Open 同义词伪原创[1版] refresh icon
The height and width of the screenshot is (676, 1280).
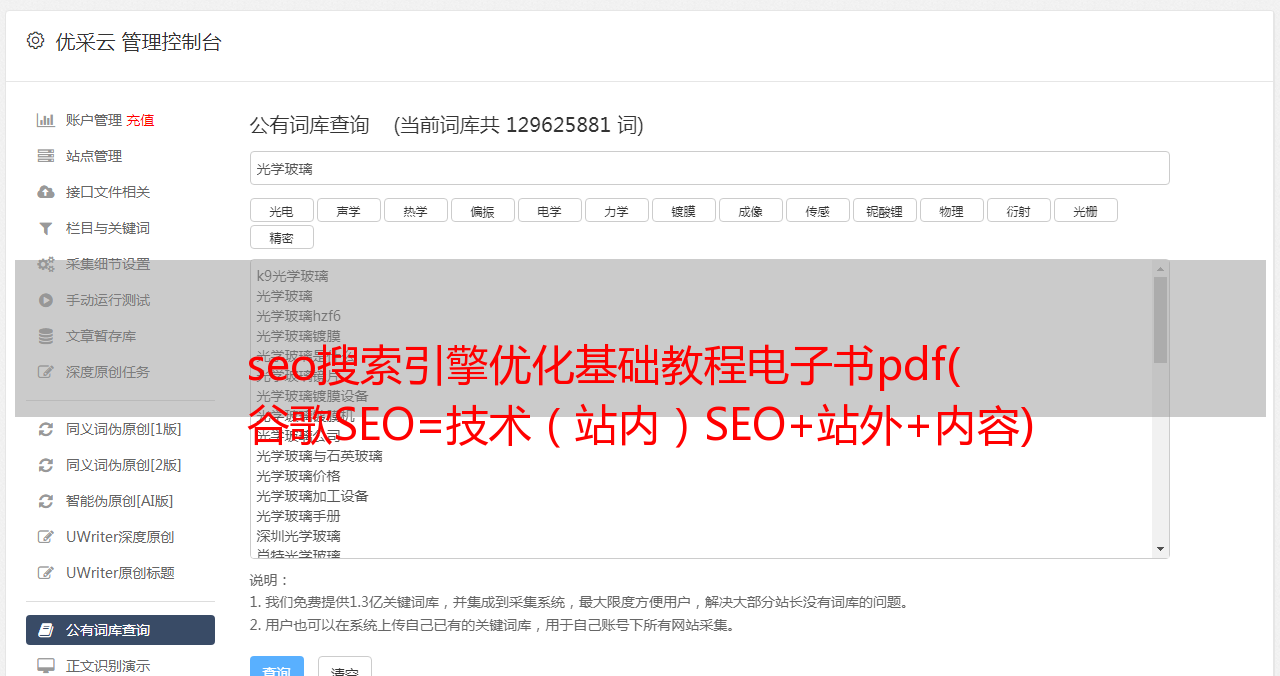46,429
